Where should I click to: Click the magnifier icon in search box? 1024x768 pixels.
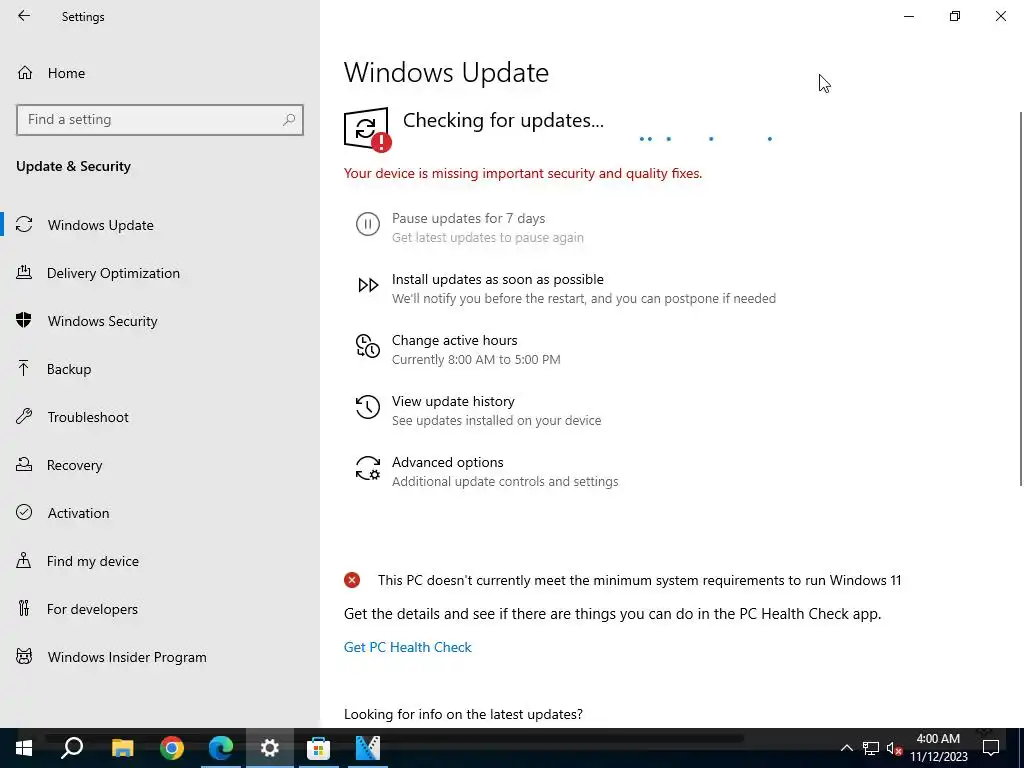289,120
